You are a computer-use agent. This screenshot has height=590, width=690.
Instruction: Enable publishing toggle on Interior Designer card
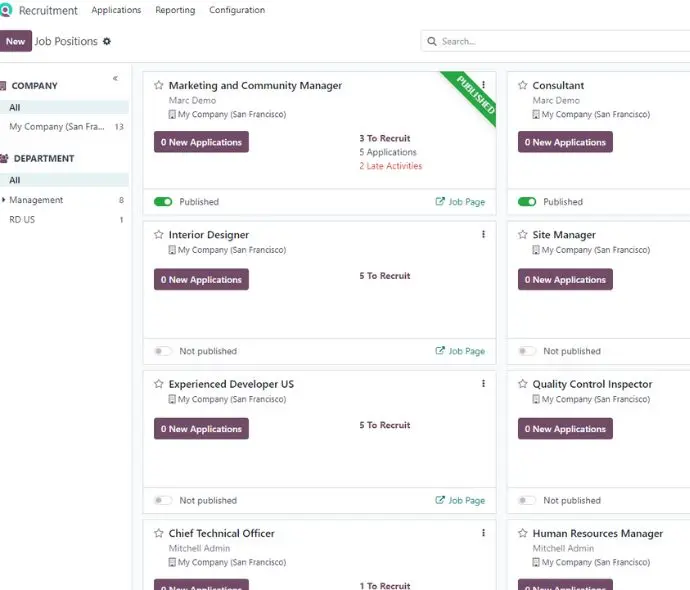(163, 351)
